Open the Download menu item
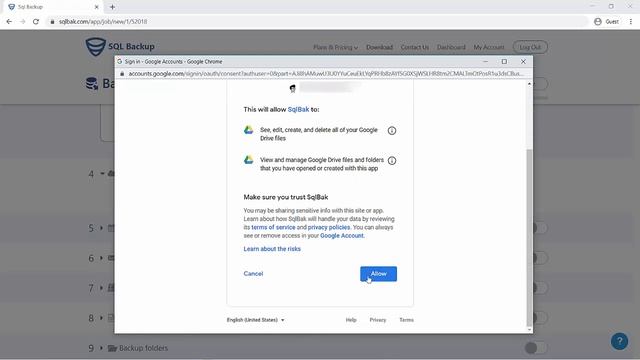The height and width of the screenshot is (360, 640). [379, 47]
